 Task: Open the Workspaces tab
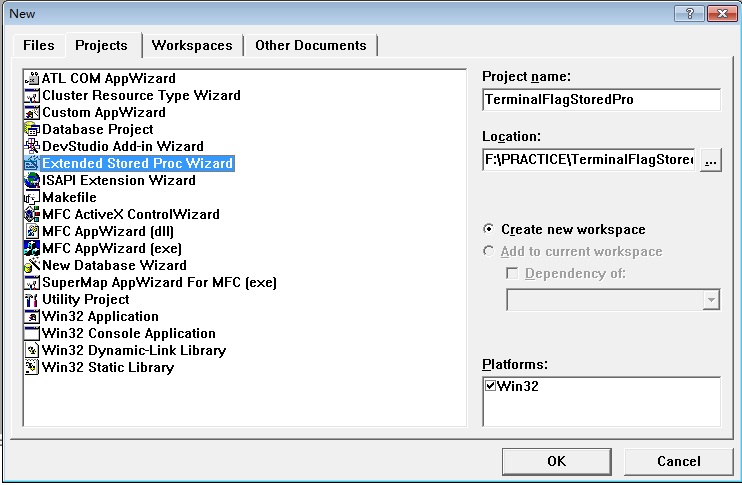192,45
